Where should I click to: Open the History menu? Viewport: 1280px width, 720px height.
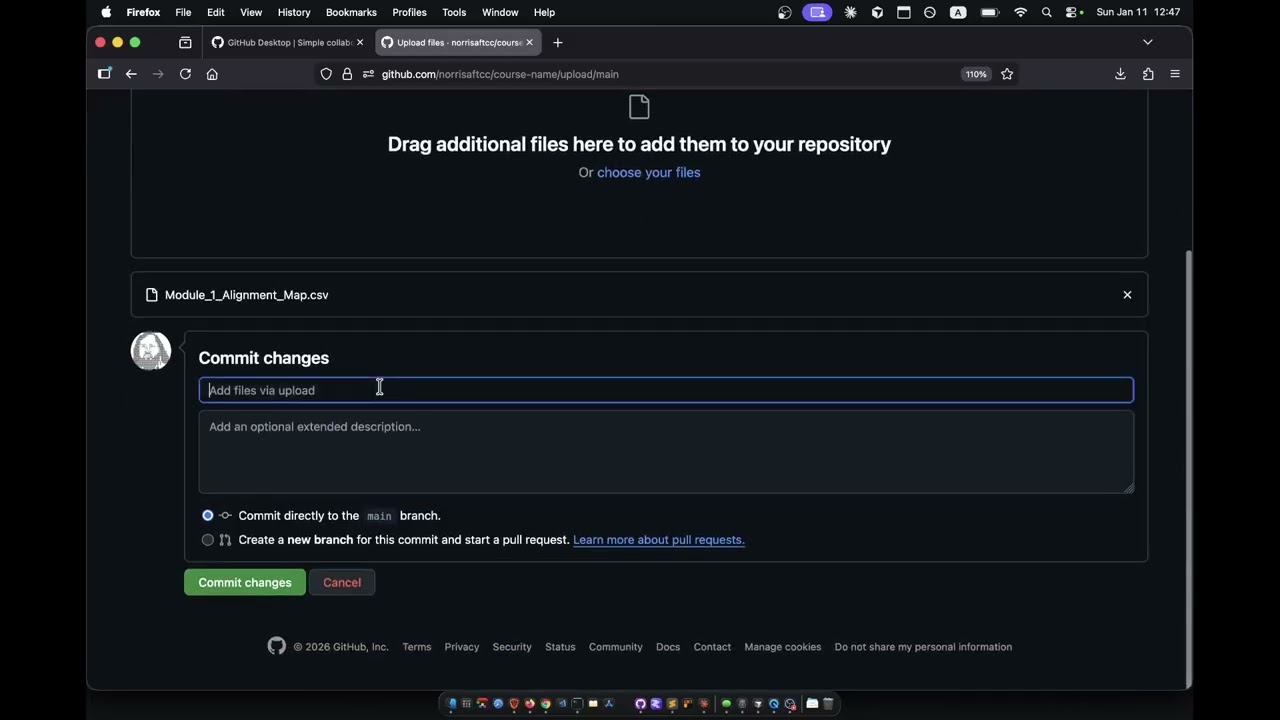coord(294,12)
